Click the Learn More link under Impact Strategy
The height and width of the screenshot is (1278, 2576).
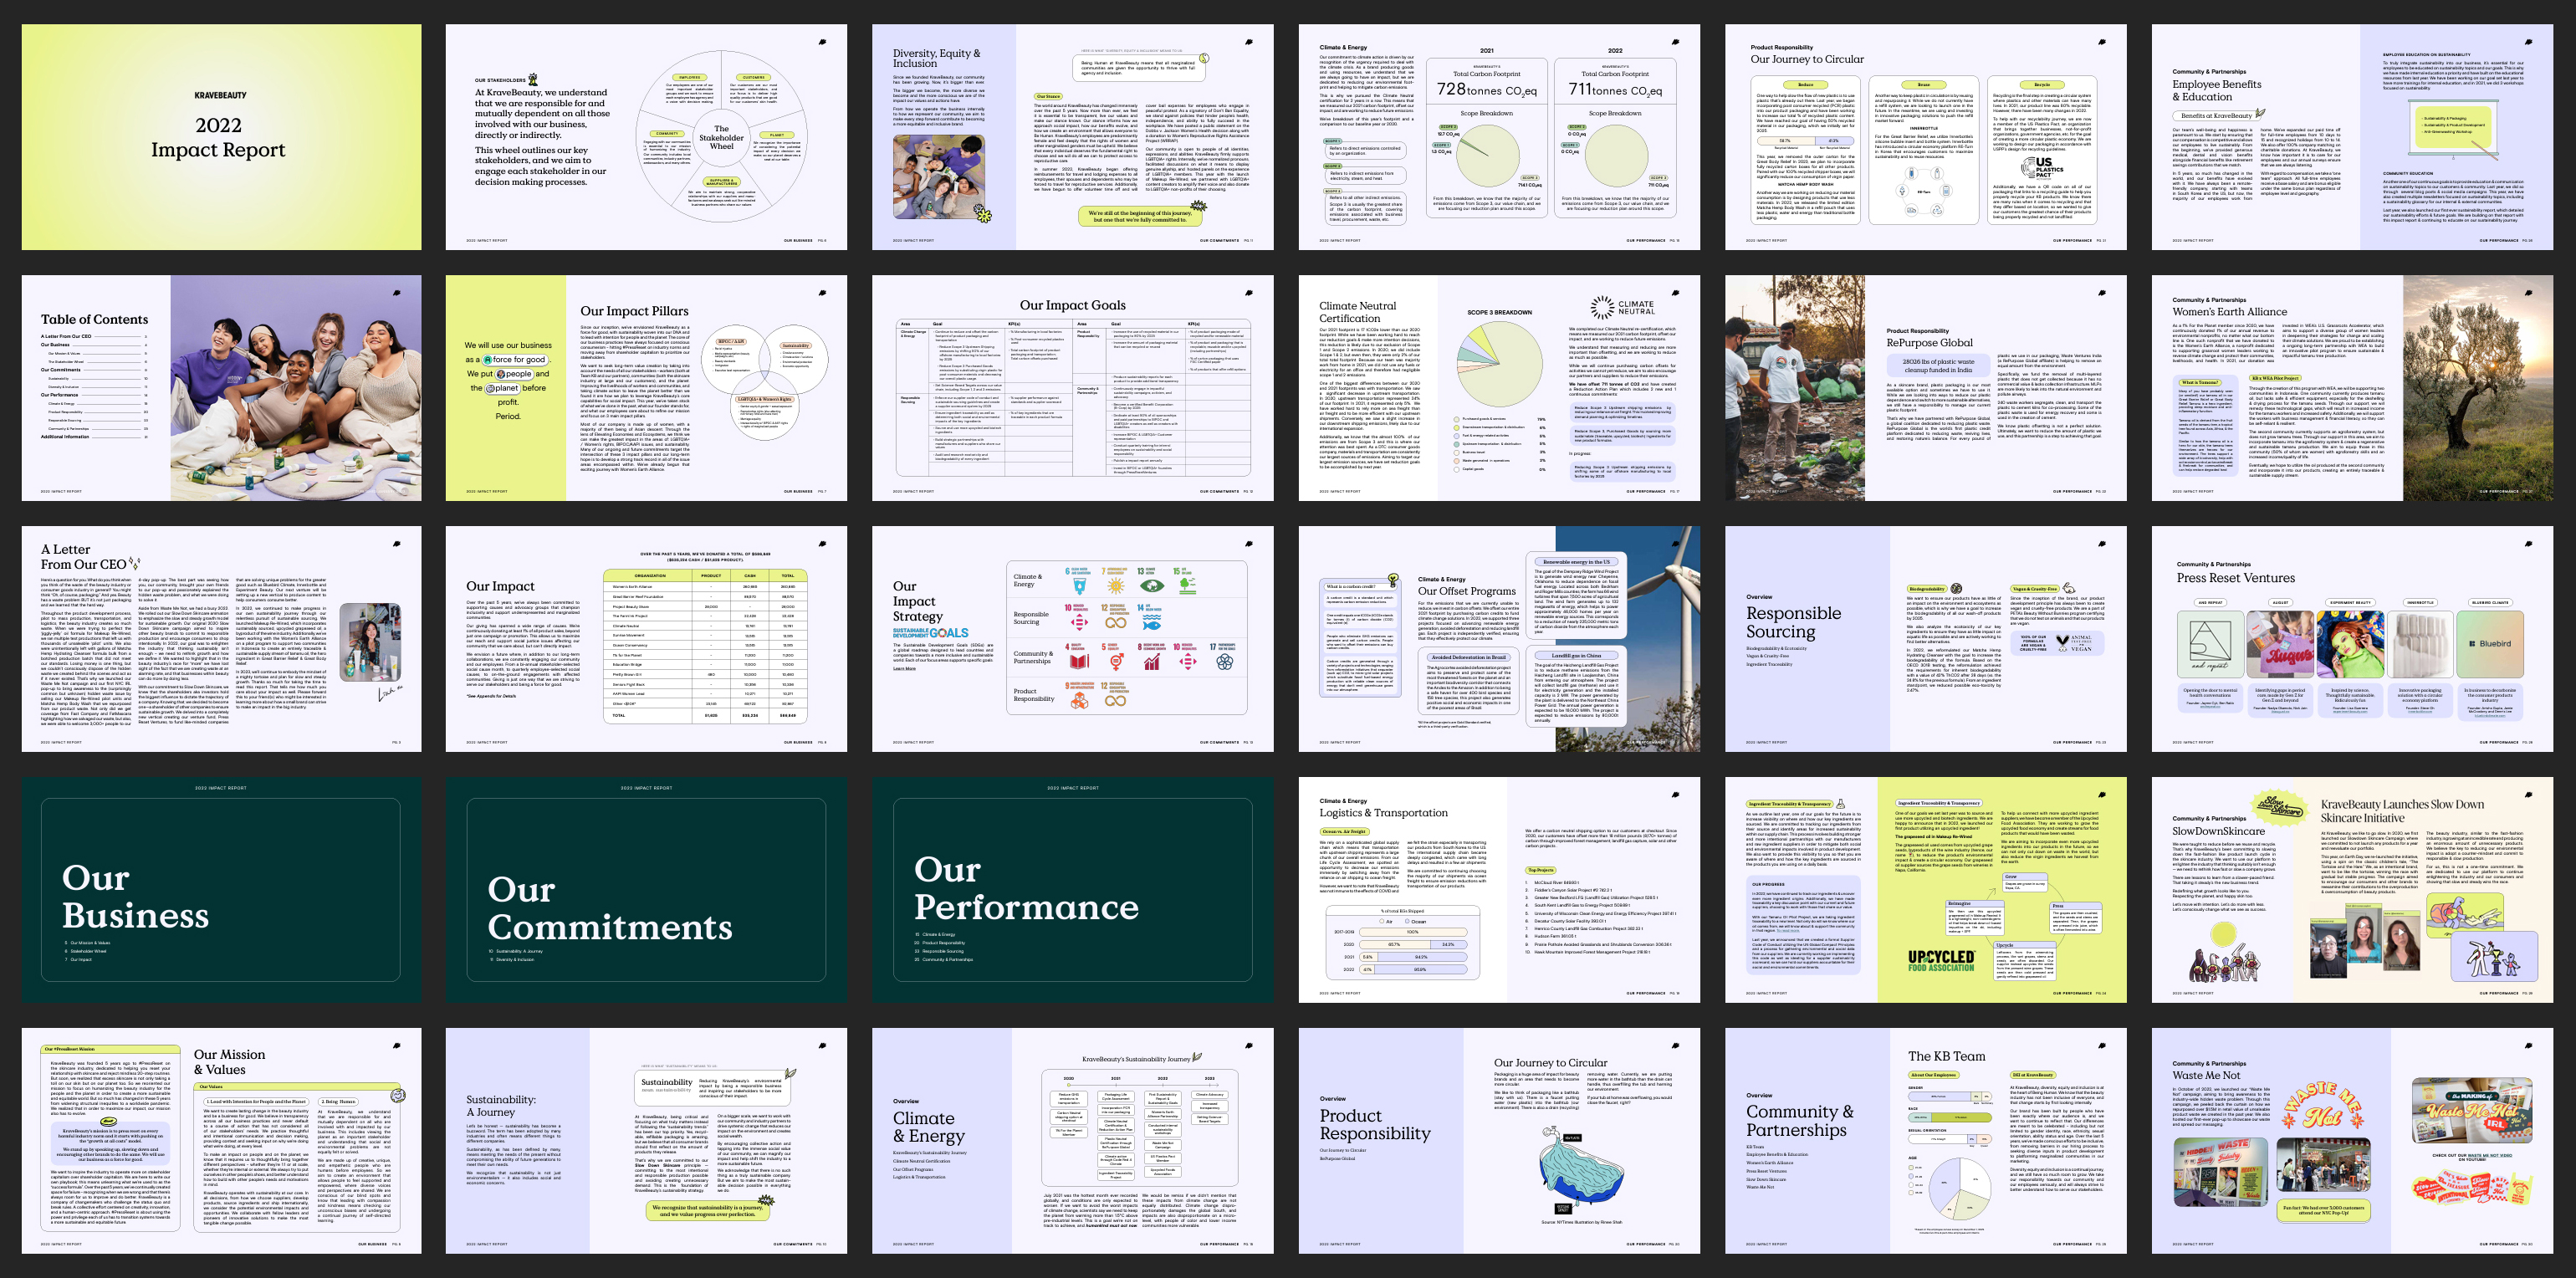904,668
